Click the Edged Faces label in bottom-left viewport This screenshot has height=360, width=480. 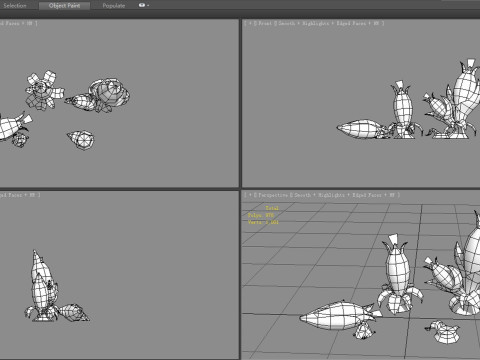[x=11, y=195]
